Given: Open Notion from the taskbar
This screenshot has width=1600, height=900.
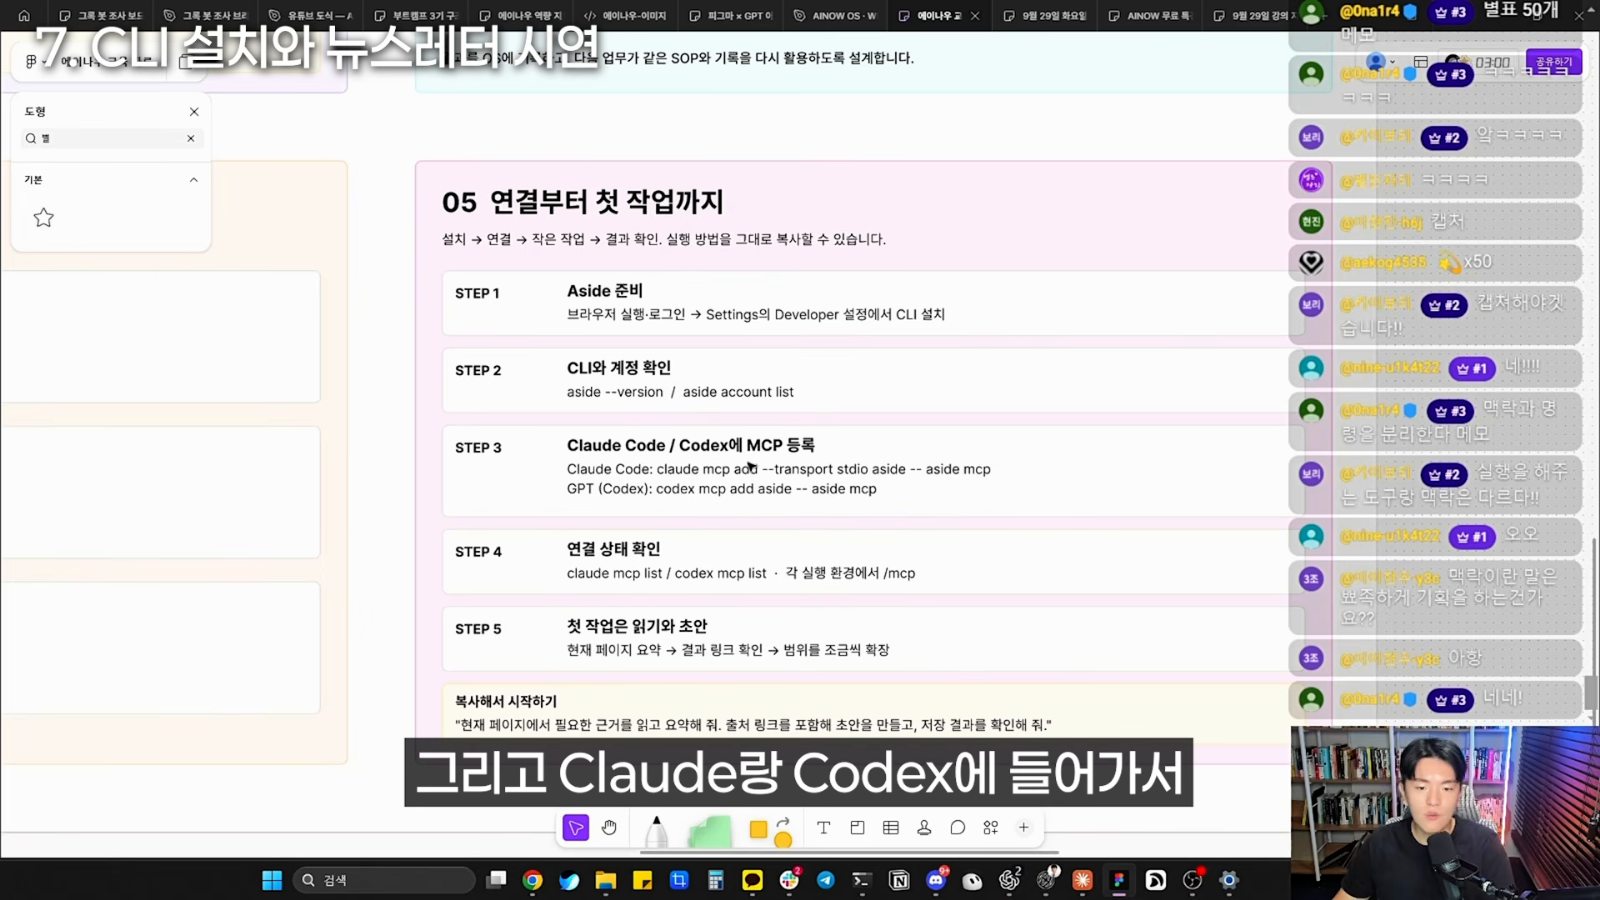Looking at the screenshot, I should [x=899, y=880].
